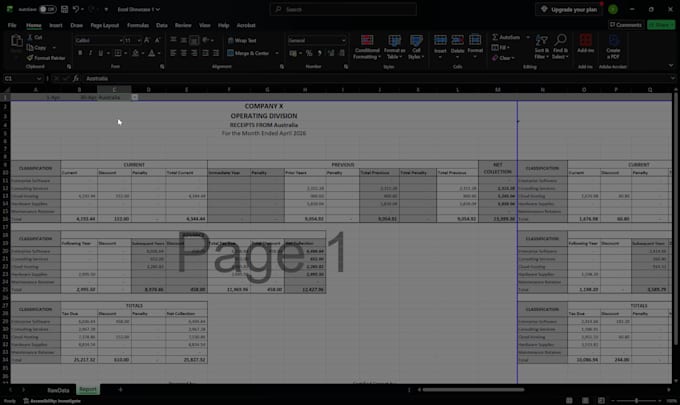Expand the Find & Select menu
Viewport: 680px width, 405px height.
click(560, 47)
